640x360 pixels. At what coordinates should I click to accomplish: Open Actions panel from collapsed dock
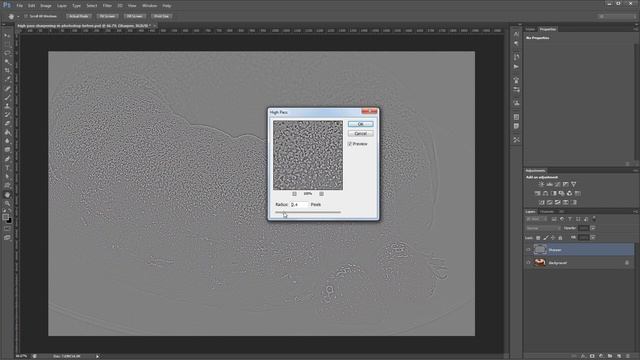pos(516,67)
